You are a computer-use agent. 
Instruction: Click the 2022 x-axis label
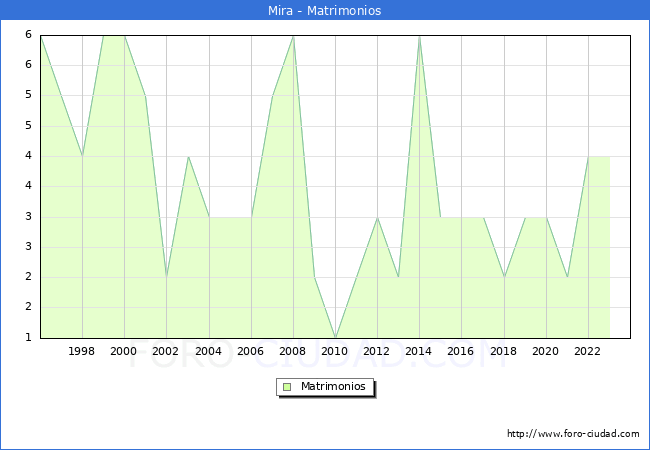coord(588,351)
